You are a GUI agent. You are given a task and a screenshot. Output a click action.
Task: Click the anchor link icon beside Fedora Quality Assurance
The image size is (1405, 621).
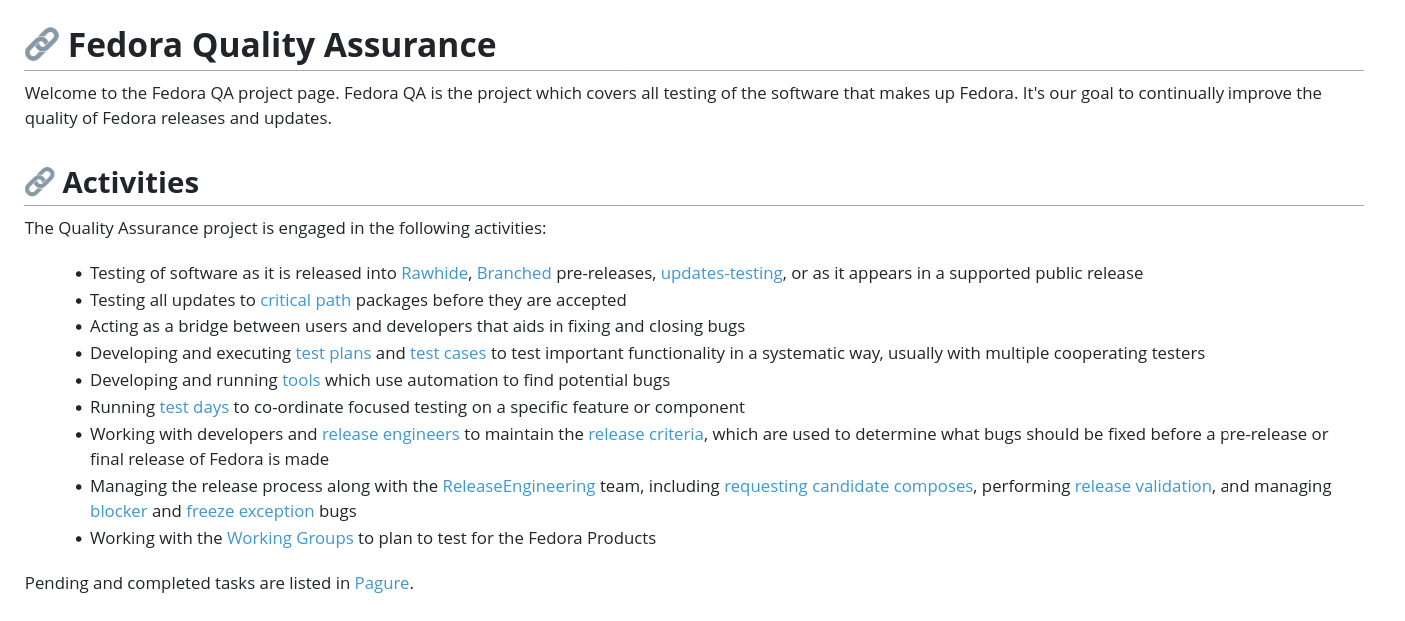point(42,45)
